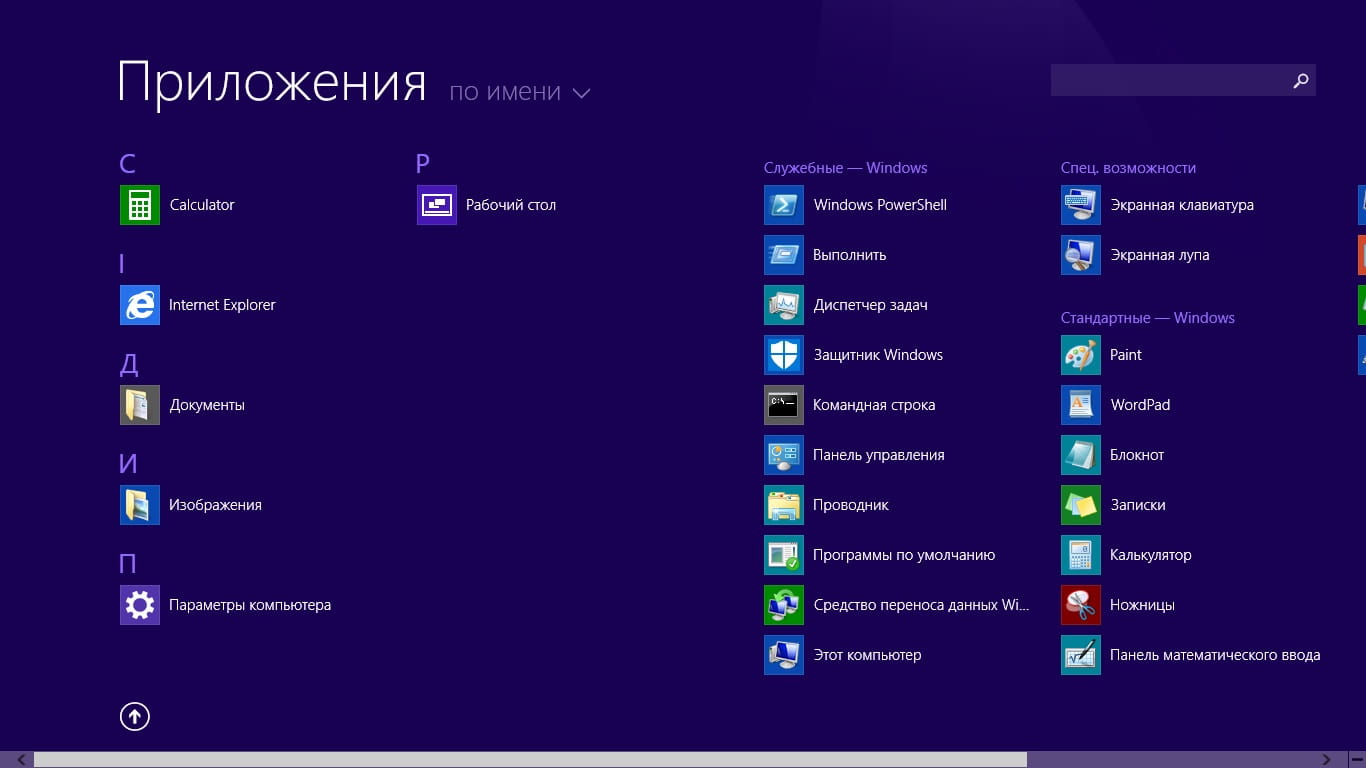Screen dimensions: 1366x768
Task: Open Экранная лупа magnifier icon
Action: pyautogui.click(x=1081, y=255)
